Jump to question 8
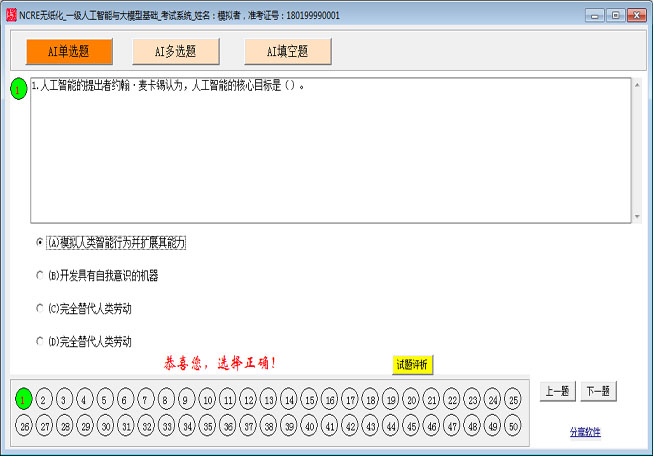The image size is (653, 456). 166,399
